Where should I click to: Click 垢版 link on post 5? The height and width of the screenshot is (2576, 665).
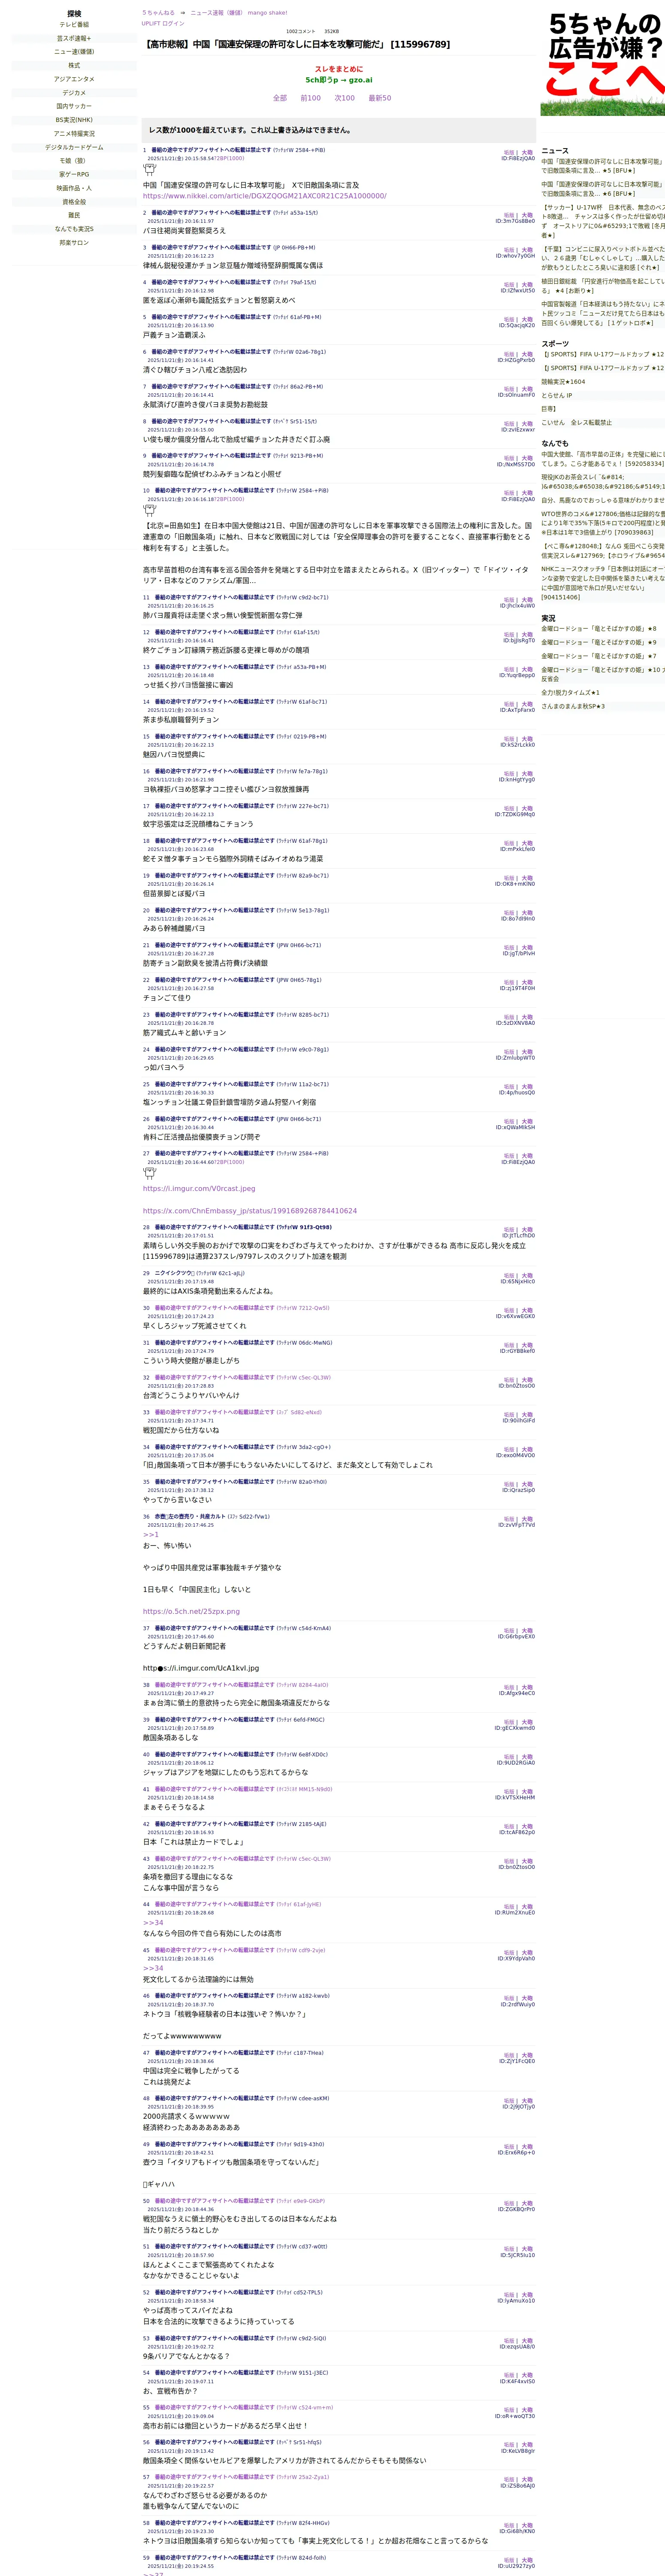(509, 320)
